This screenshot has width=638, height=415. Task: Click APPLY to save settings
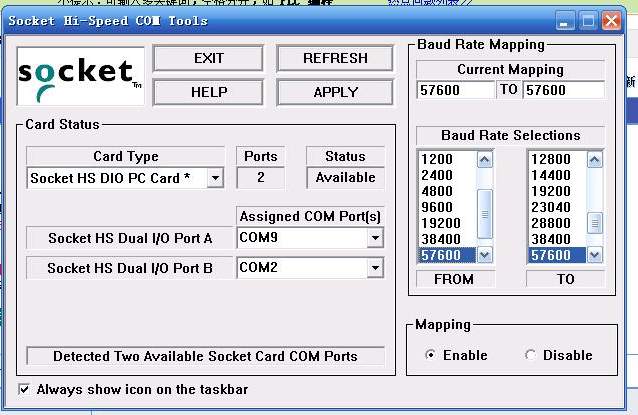pos(335,92)
